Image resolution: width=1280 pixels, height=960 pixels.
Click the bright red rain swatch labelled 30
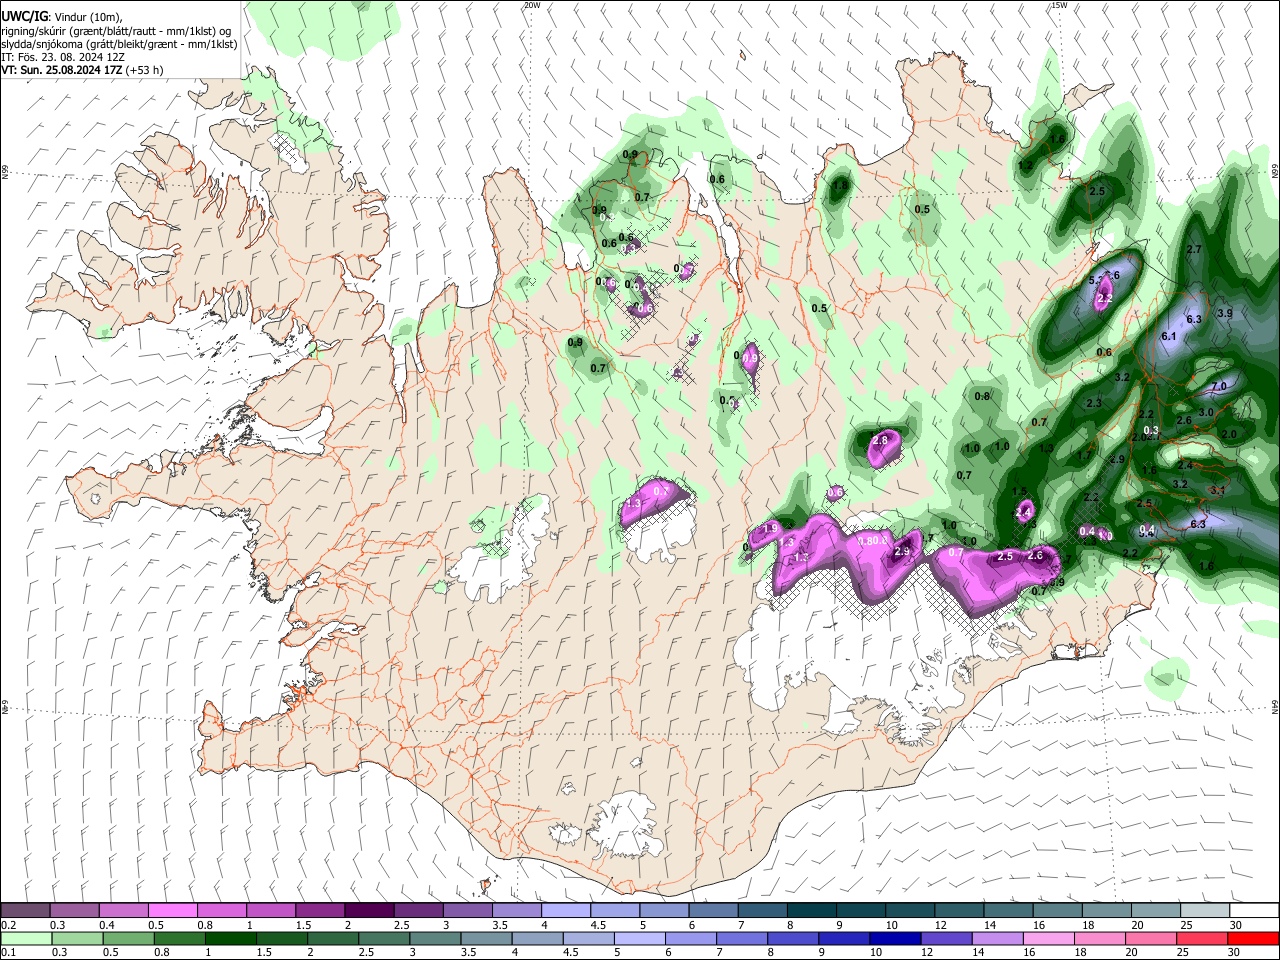tap(1253, 939)
